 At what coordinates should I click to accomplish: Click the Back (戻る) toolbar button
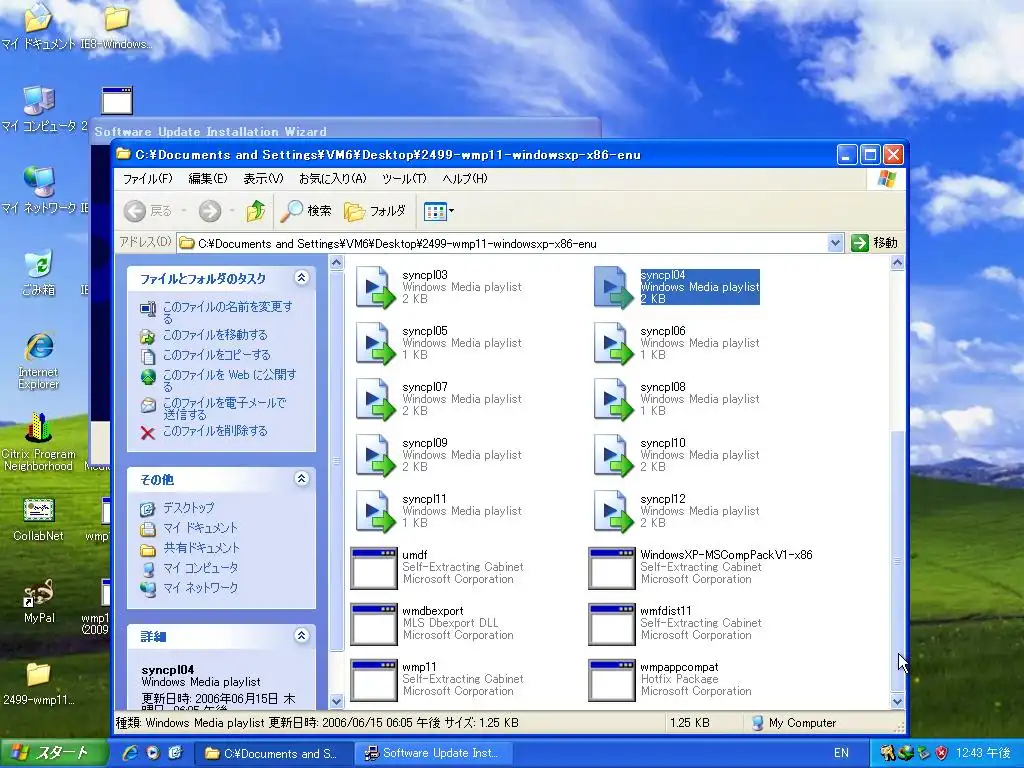coord(149,211)
